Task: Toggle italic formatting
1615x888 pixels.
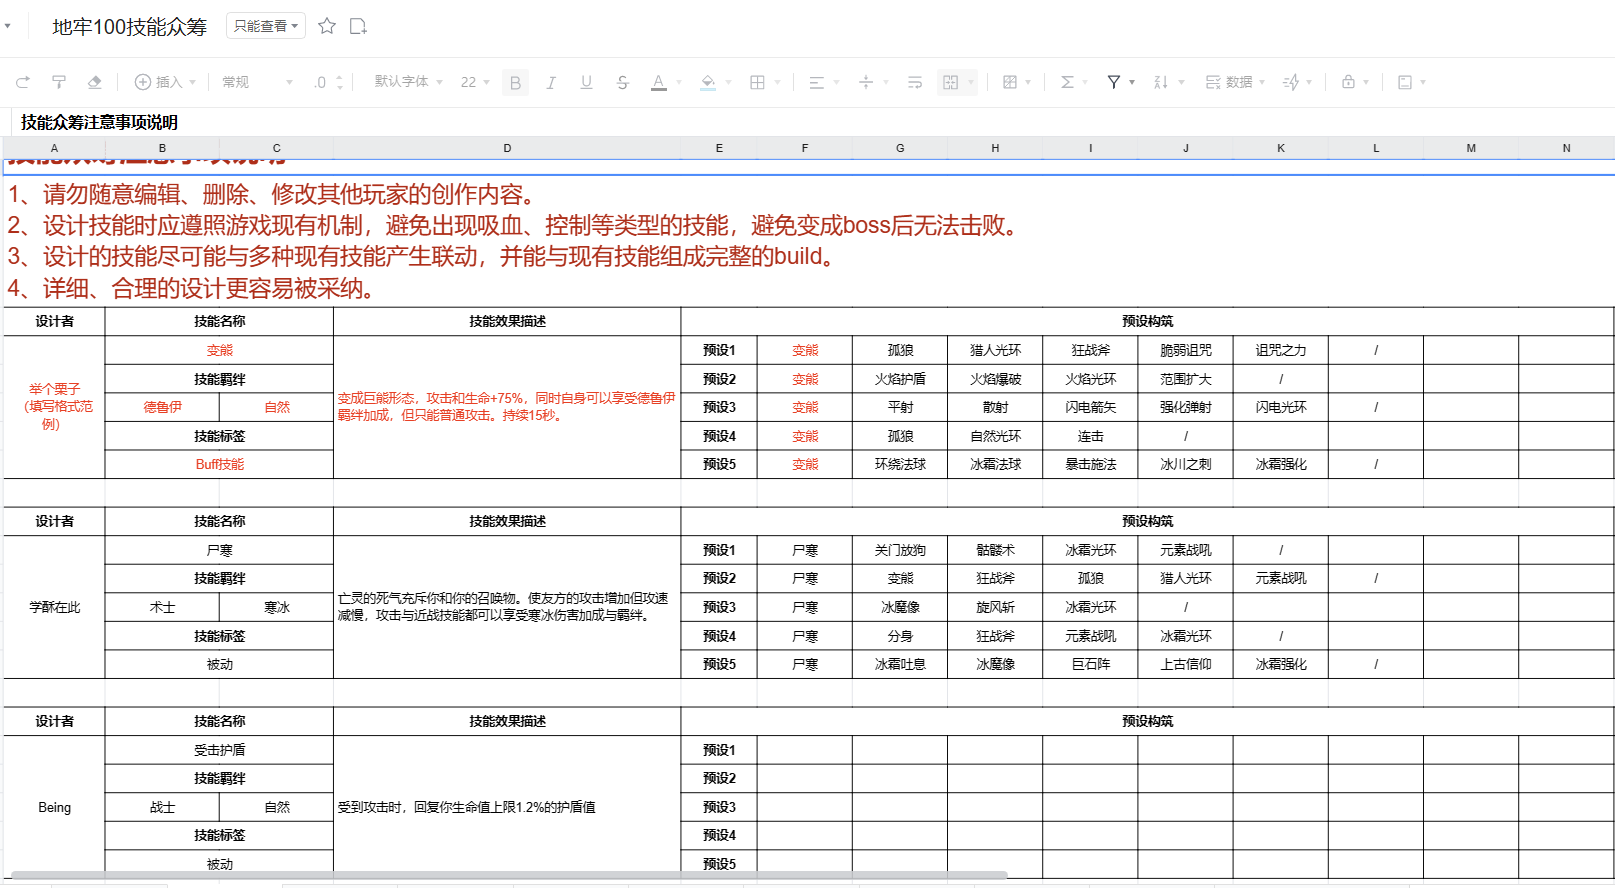Action: [551, 82]
